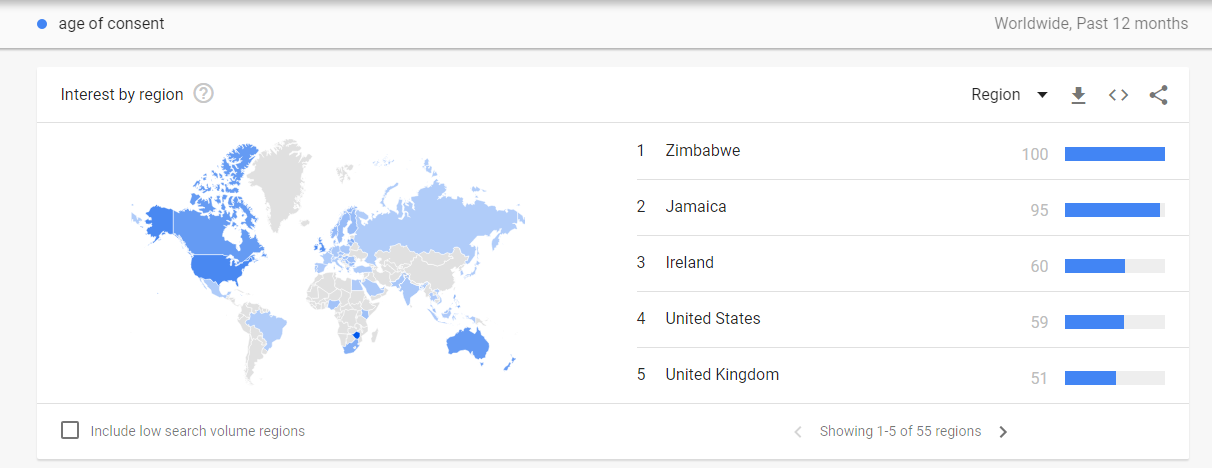
Task: Click the blue dot next to search term
Action: (x=42, y=24)
